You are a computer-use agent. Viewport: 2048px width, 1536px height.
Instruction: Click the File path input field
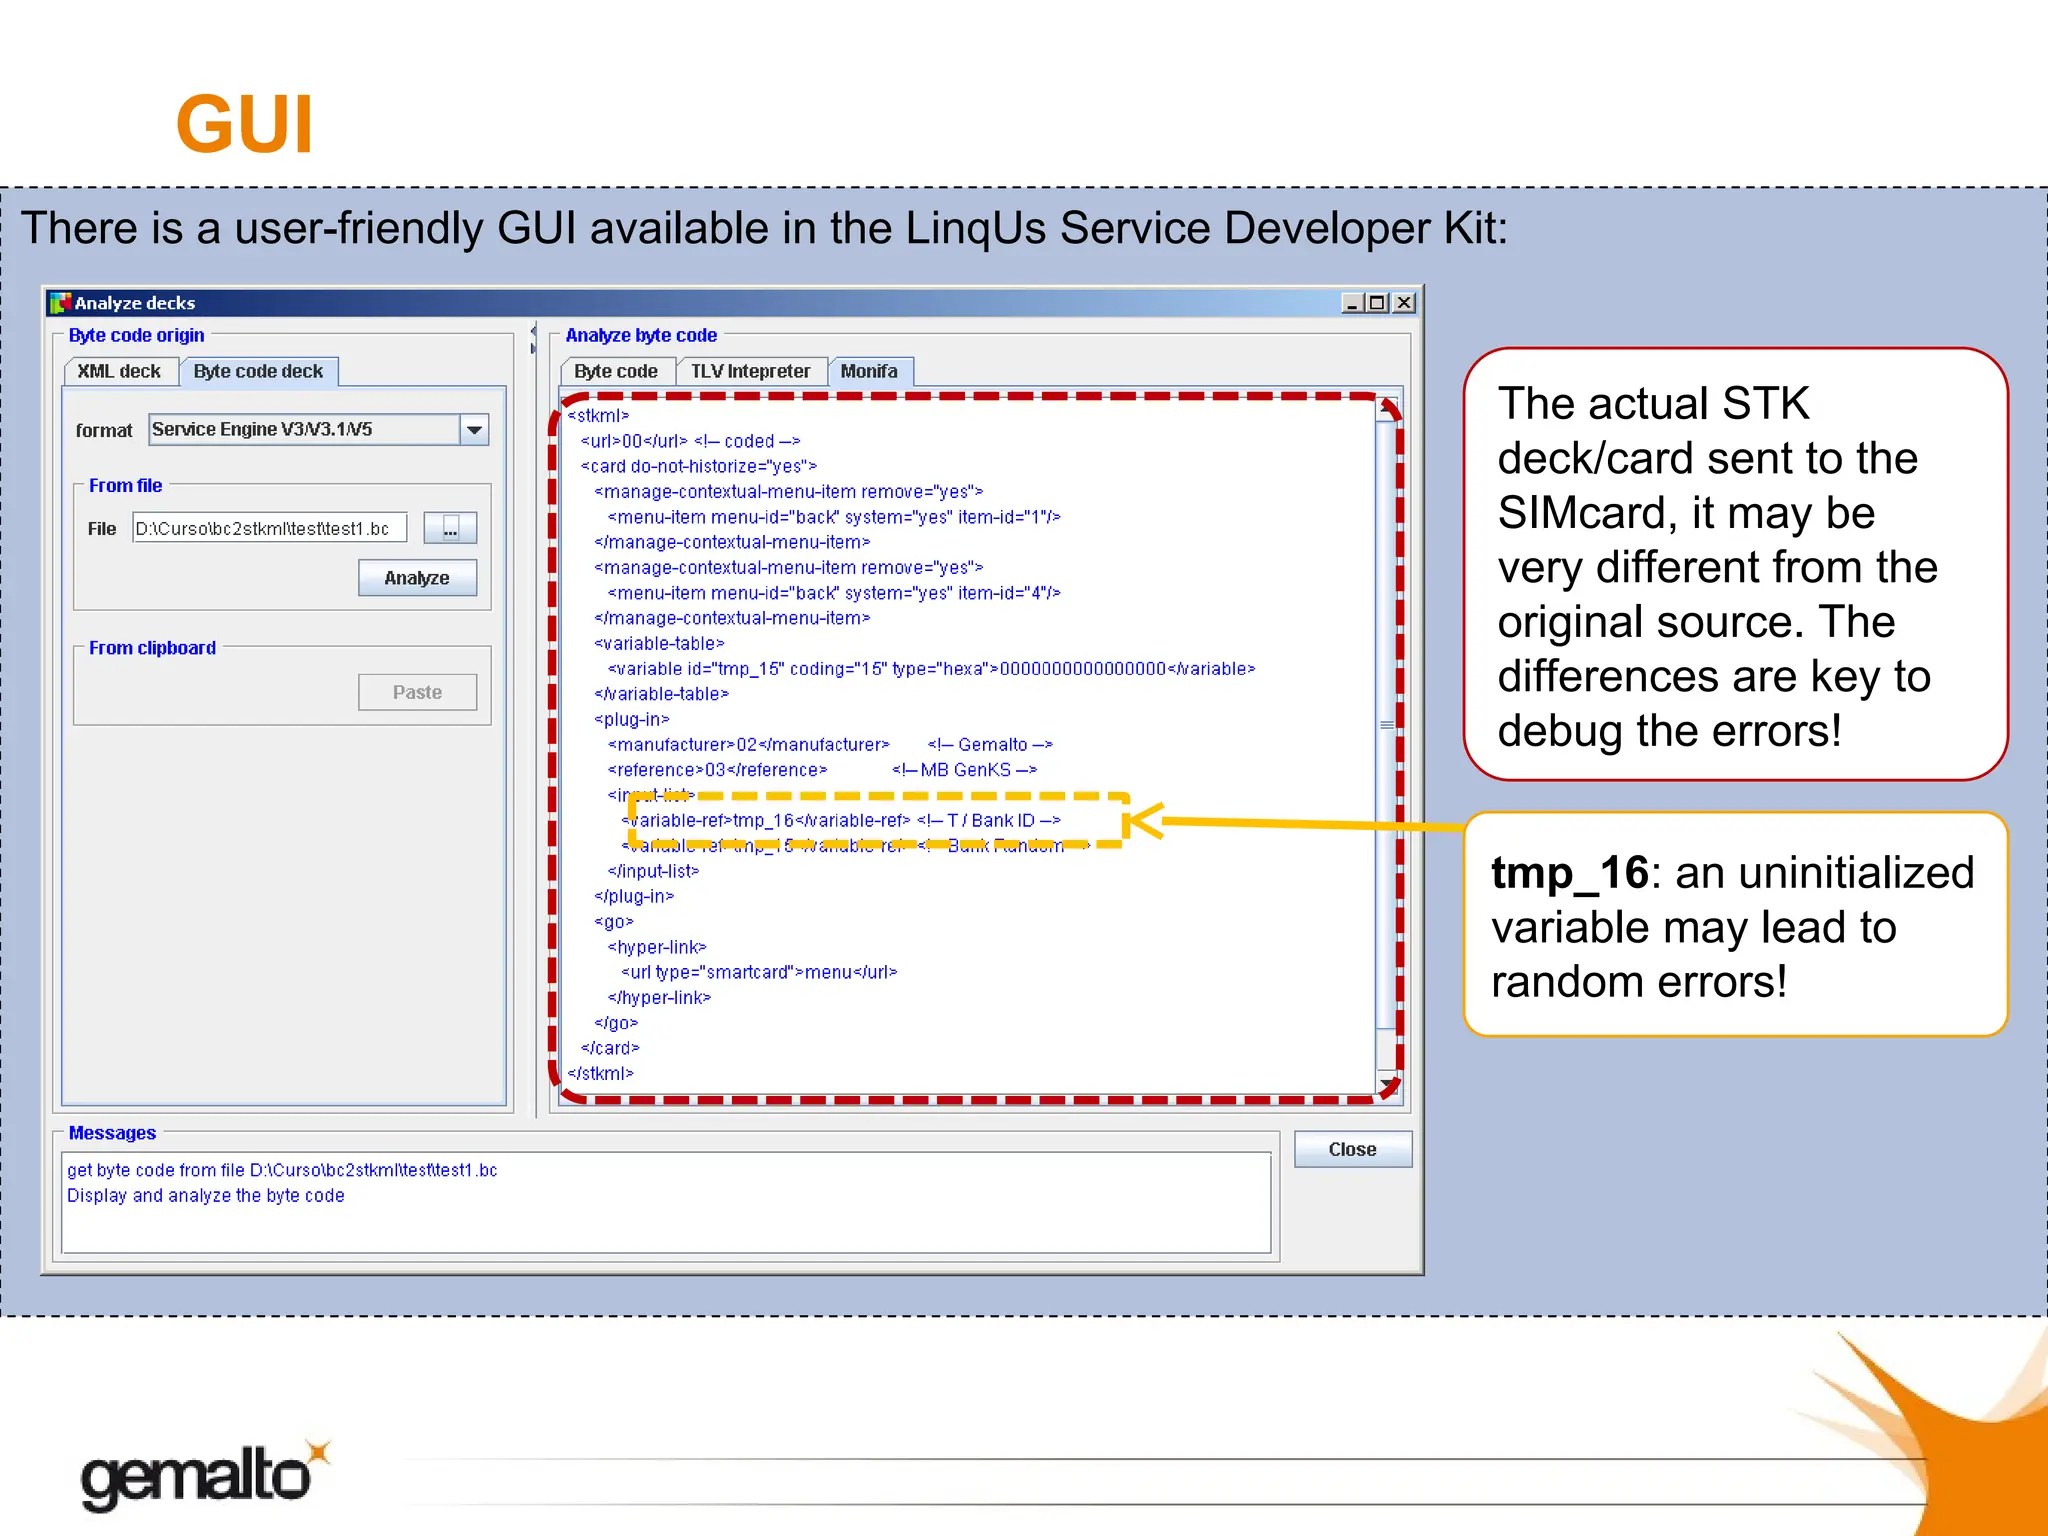[268, 528]
